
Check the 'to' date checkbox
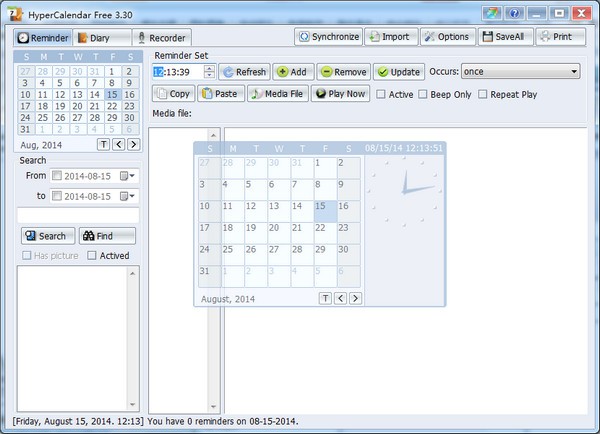tap(57, 196)
